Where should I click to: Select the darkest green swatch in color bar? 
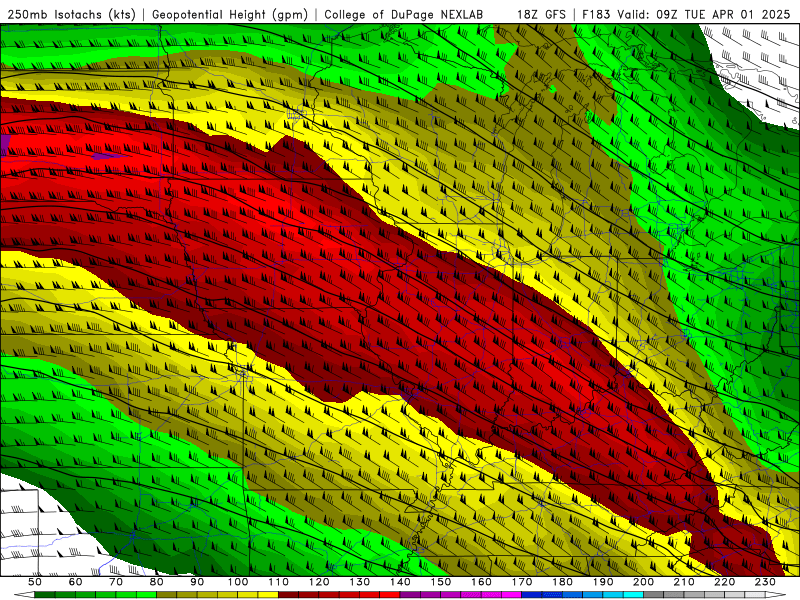click(x=45, y=594)
